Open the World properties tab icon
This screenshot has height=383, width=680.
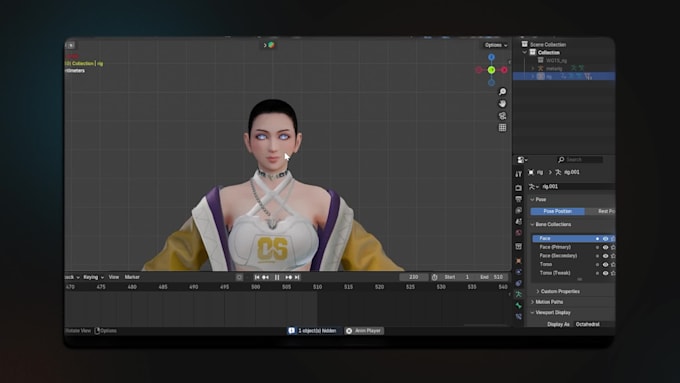[x=519, y=233]
